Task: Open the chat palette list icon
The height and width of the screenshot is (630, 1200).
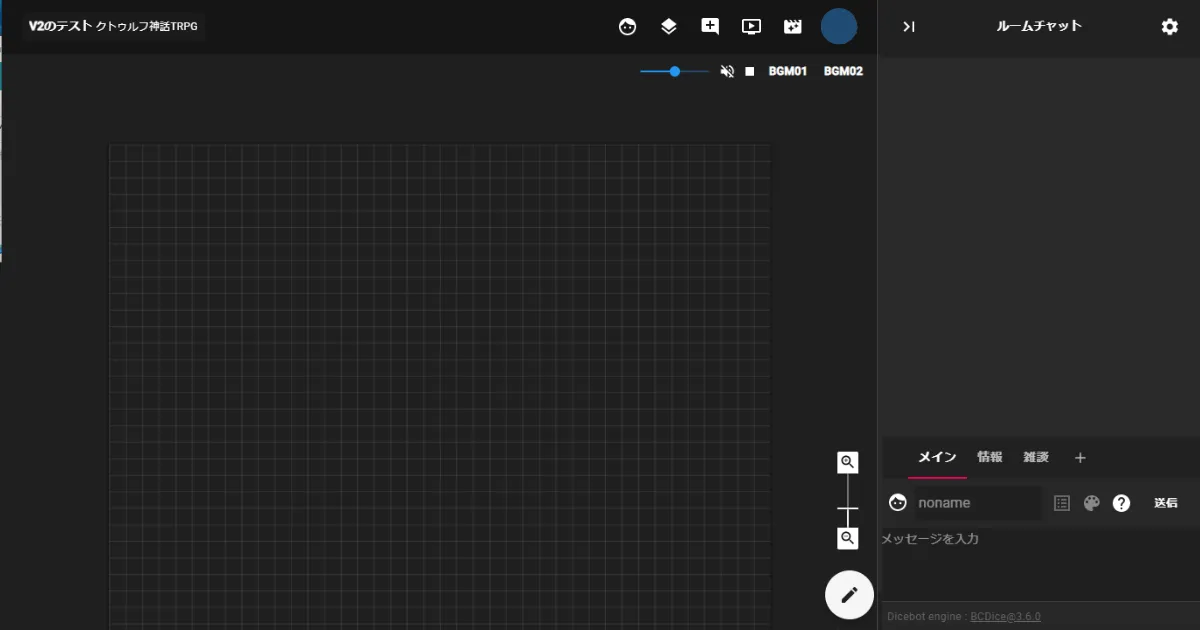Action: coord(1062,503)
